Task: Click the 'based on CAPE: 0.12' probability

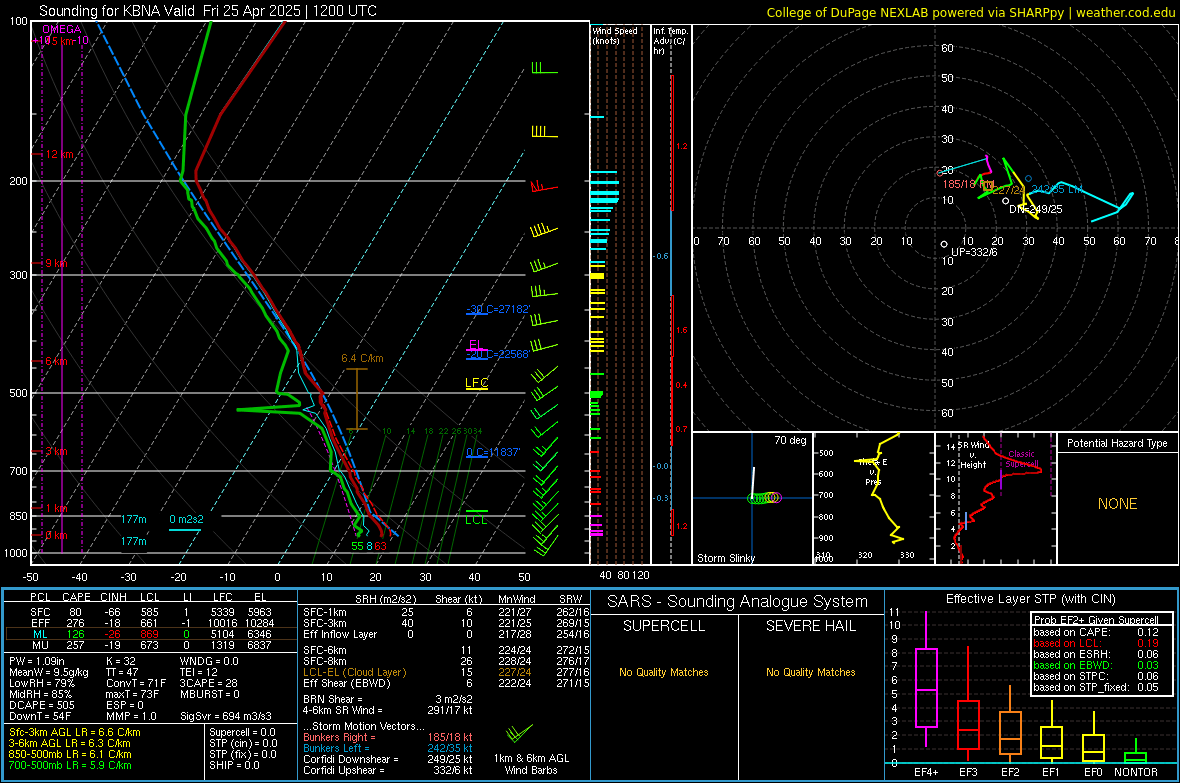Action: [x=1096, y=632]
